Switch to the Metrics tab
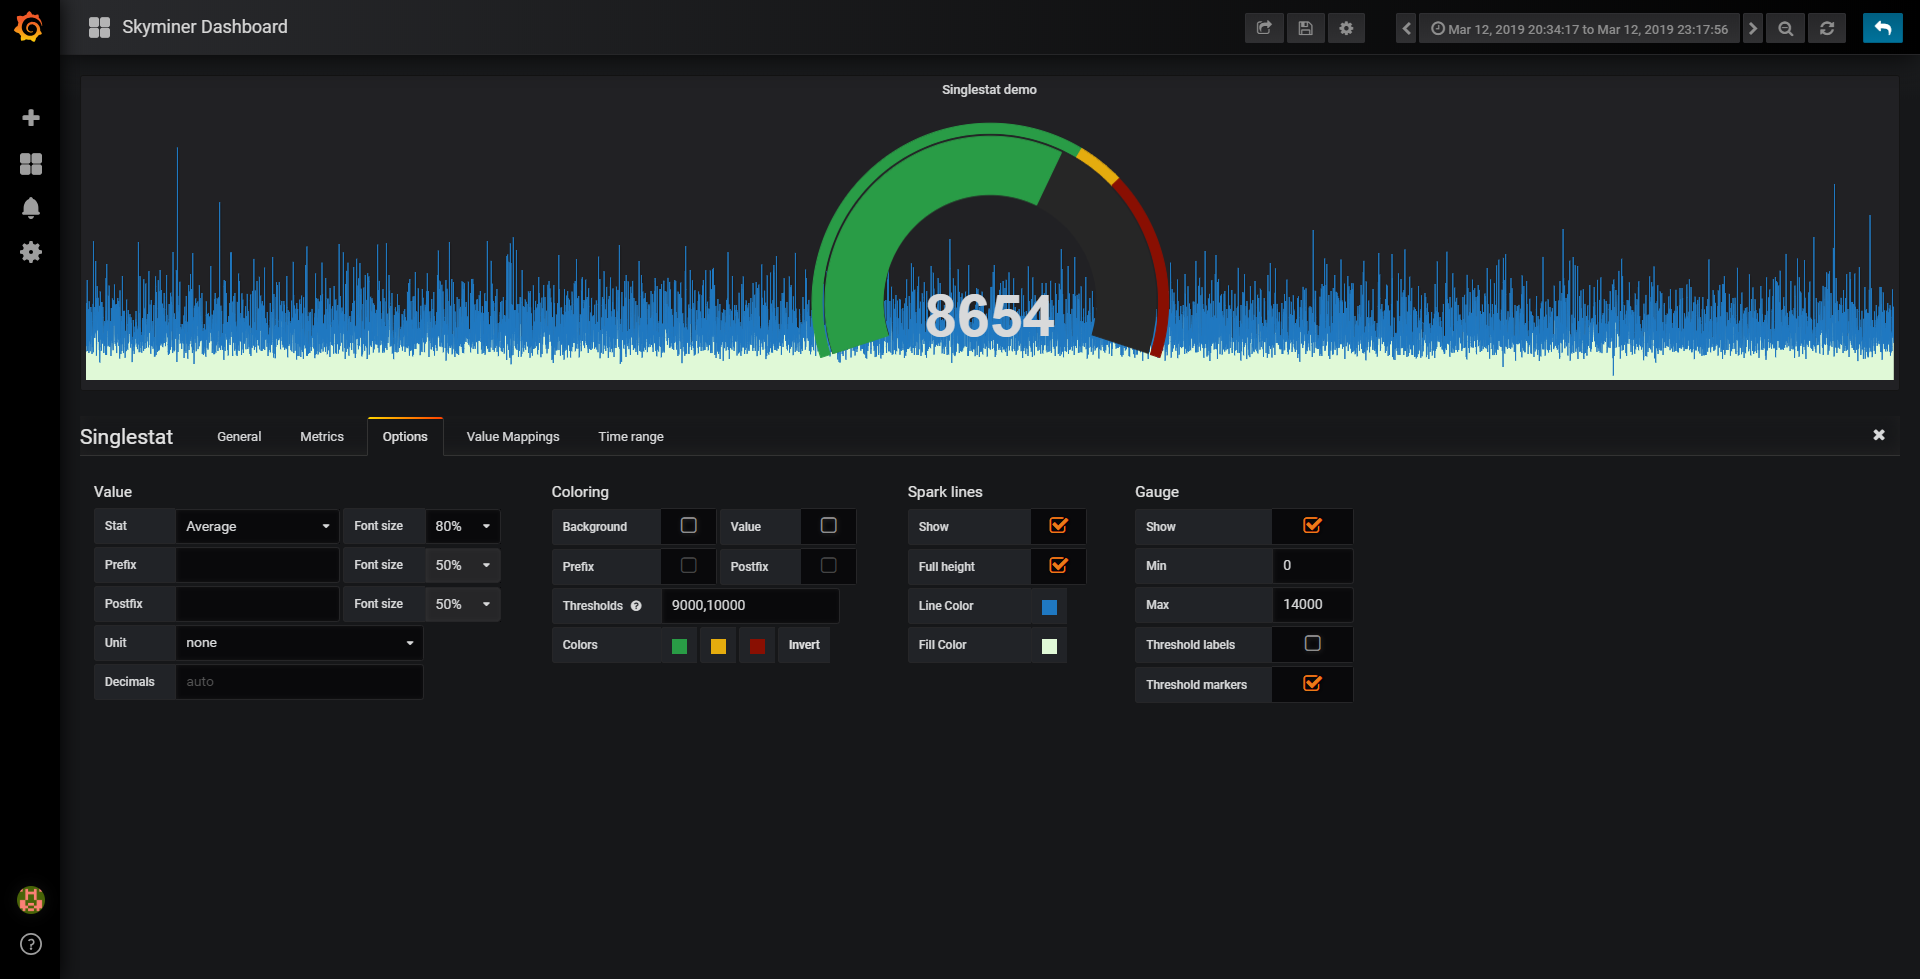The image size is (1920, 979). coord(322,437)
